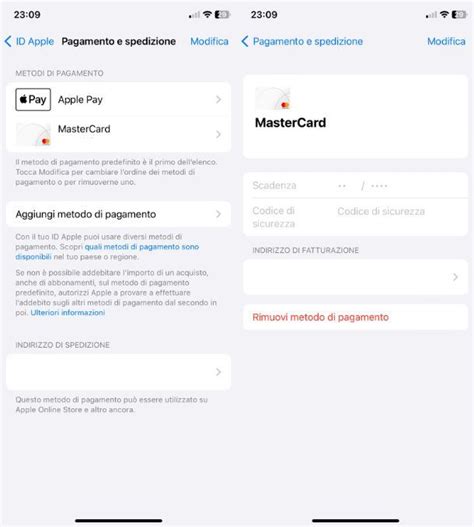
Task: Tap the back arrow next to ID Apple
Action: point(8,41)
